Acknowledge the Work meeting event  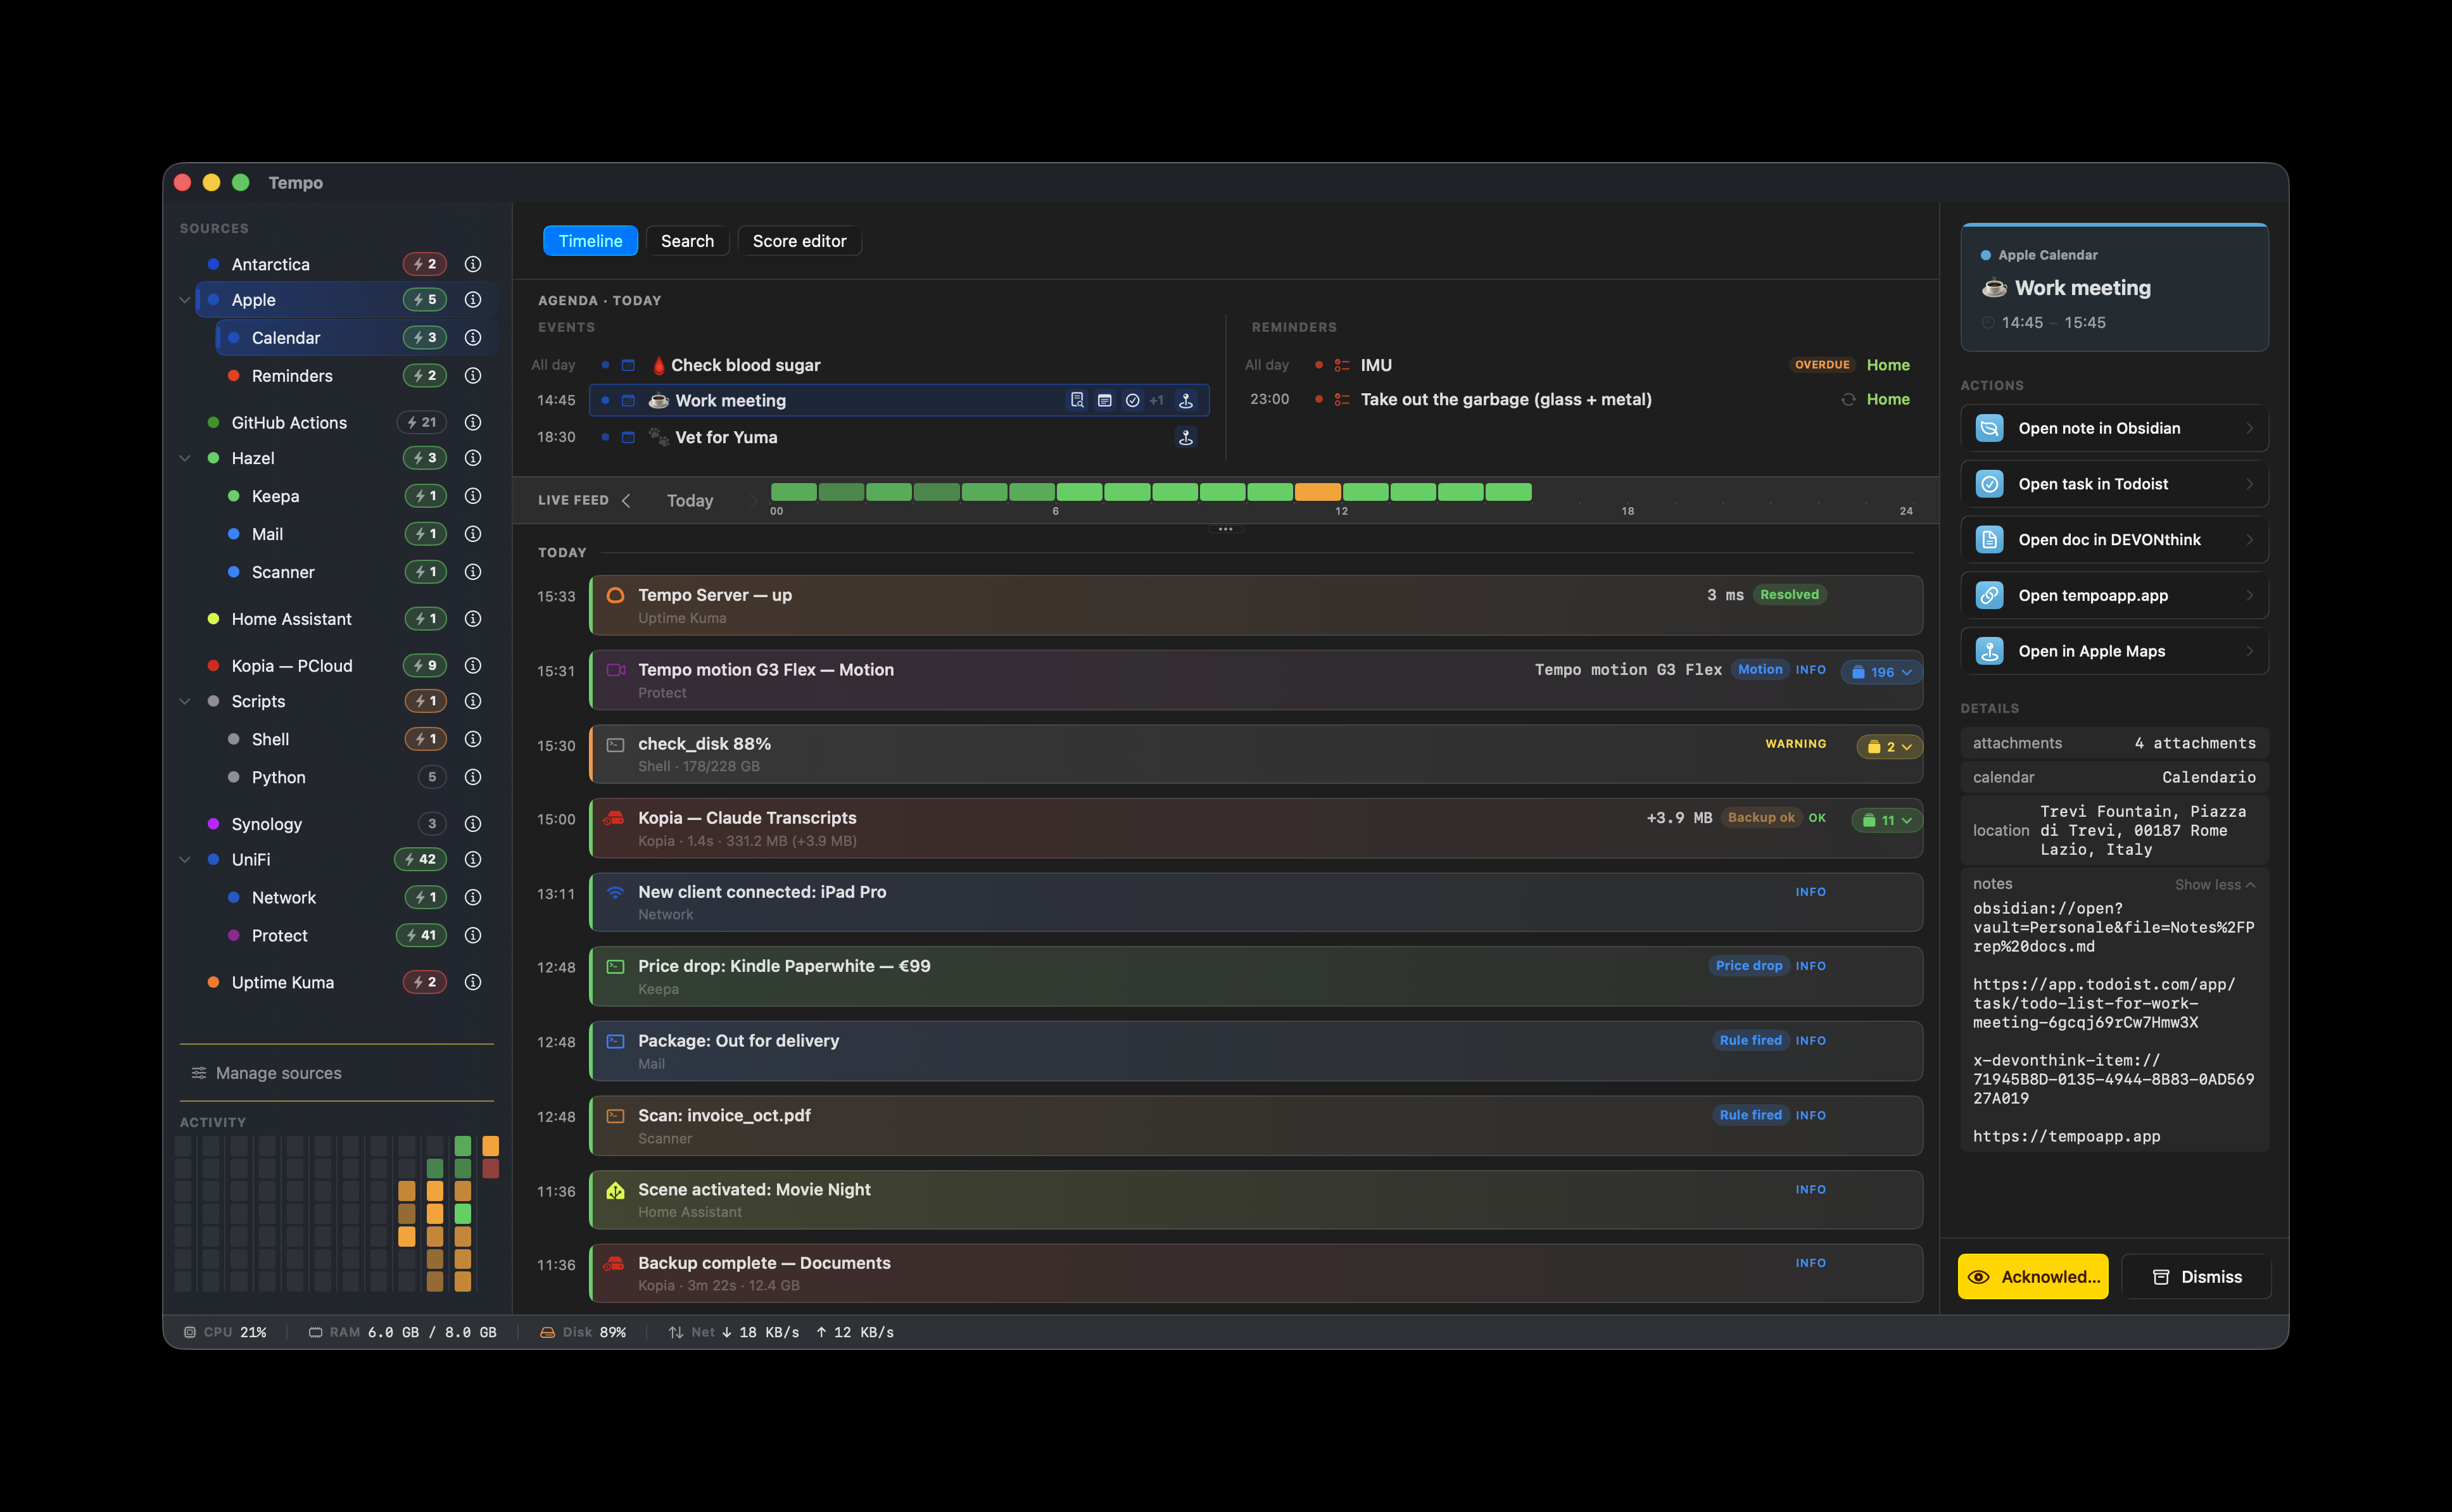click(x=2033, y=1277)
